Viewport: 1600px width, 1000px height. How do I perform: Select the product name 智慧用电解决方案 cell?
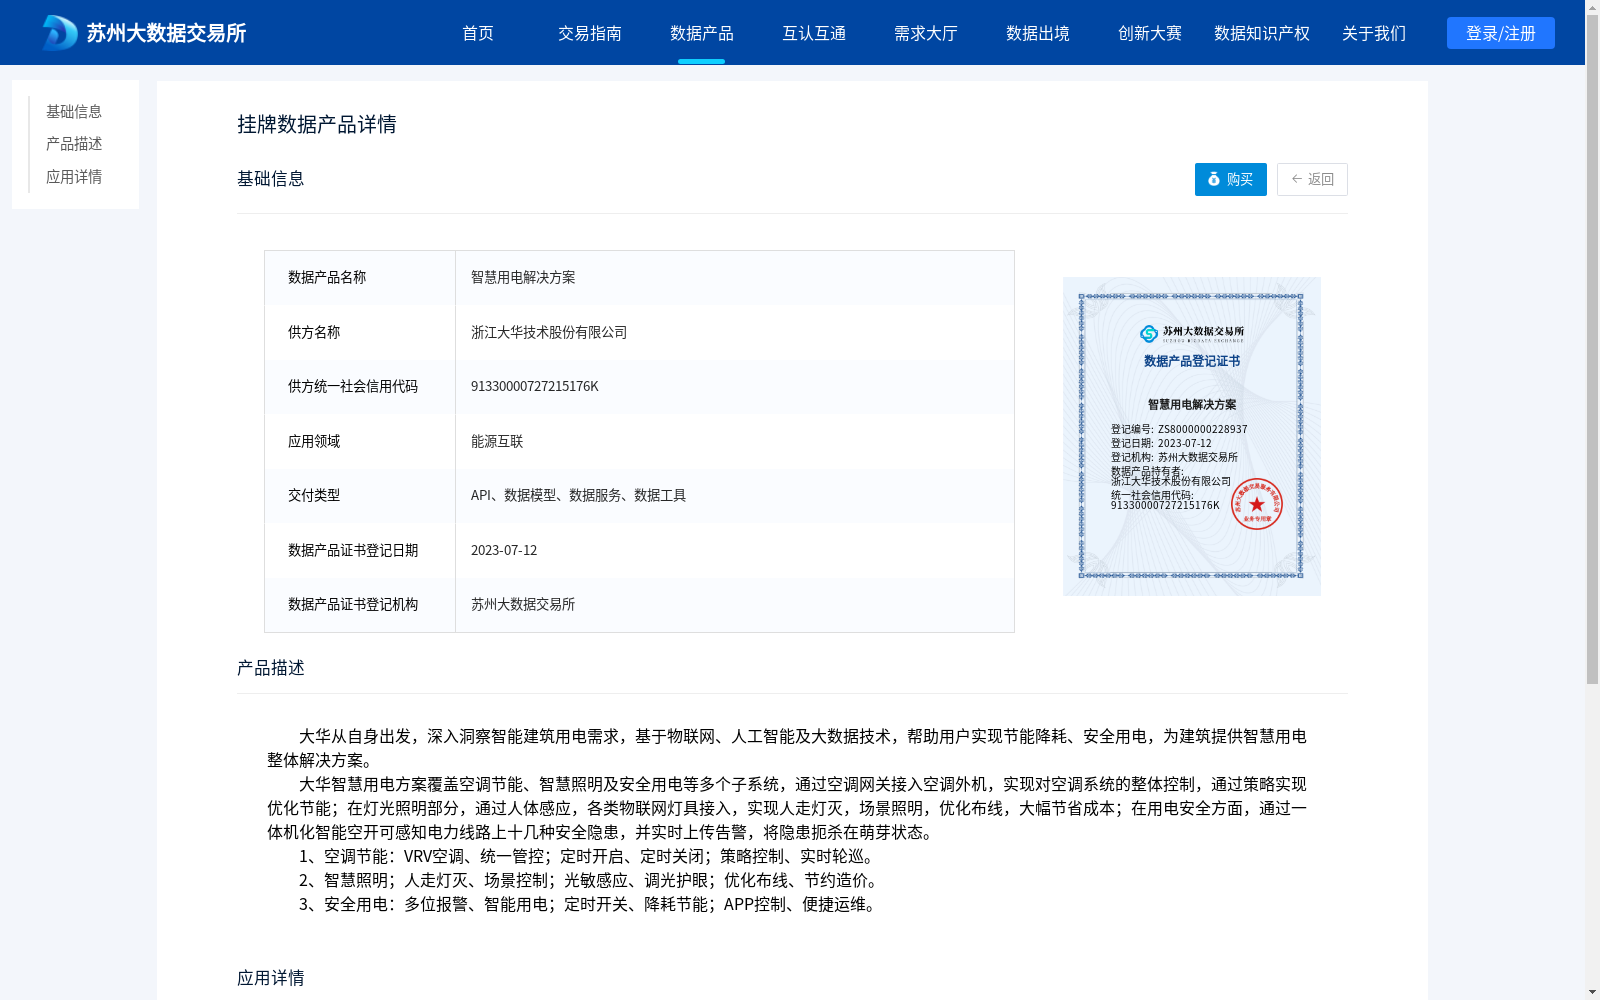(x=735, y=277)
